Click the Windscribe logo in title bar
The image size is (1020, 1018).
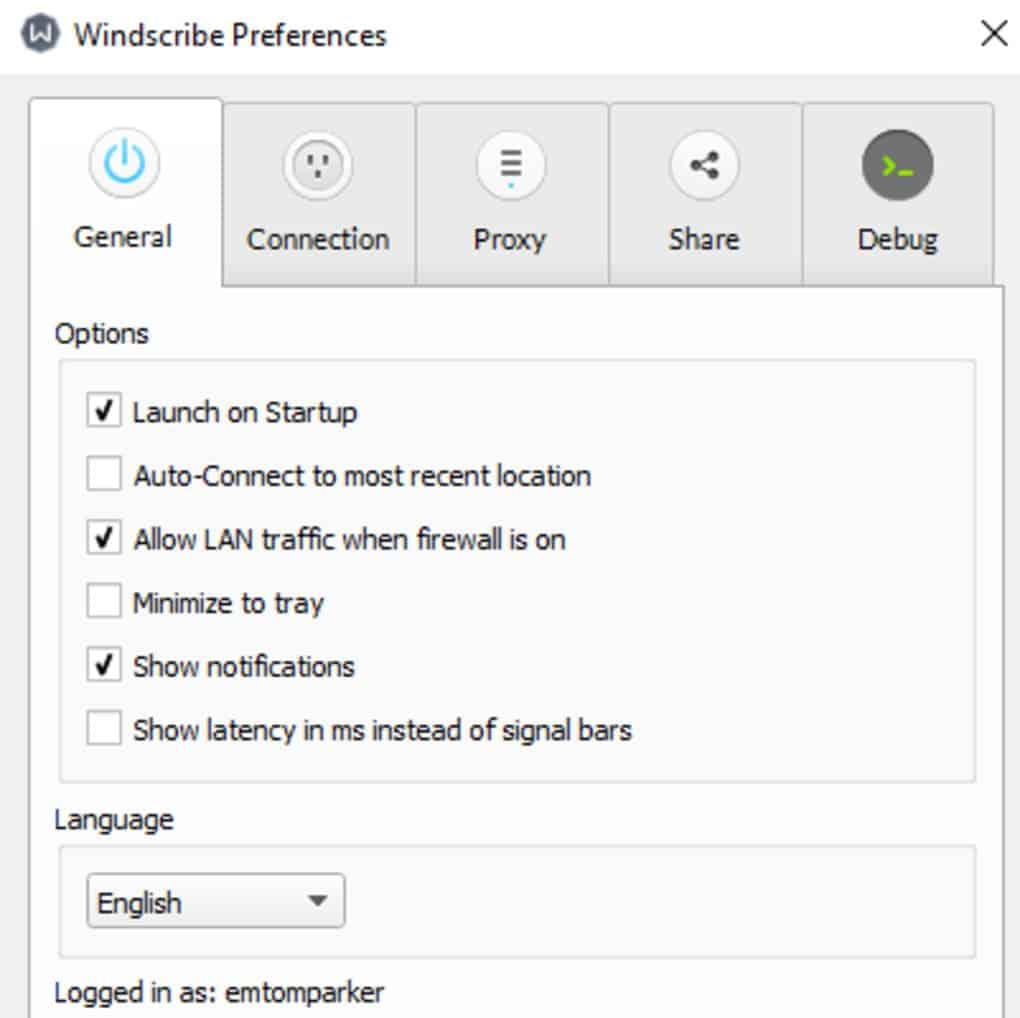40,34
